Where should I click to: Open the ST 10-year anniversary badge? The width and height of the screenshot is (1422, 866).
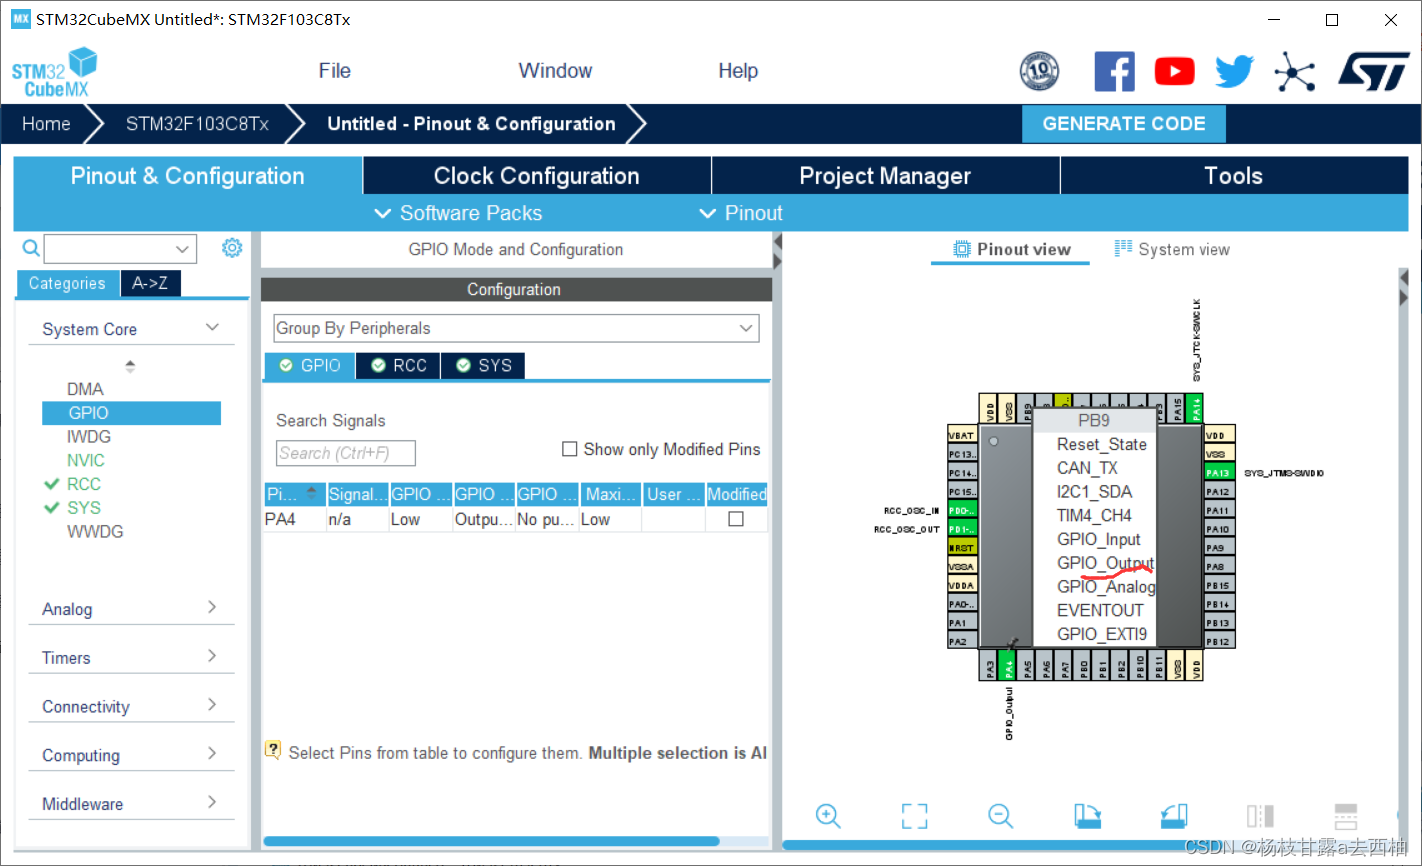pyautogui.click(x=1039, y=71)
